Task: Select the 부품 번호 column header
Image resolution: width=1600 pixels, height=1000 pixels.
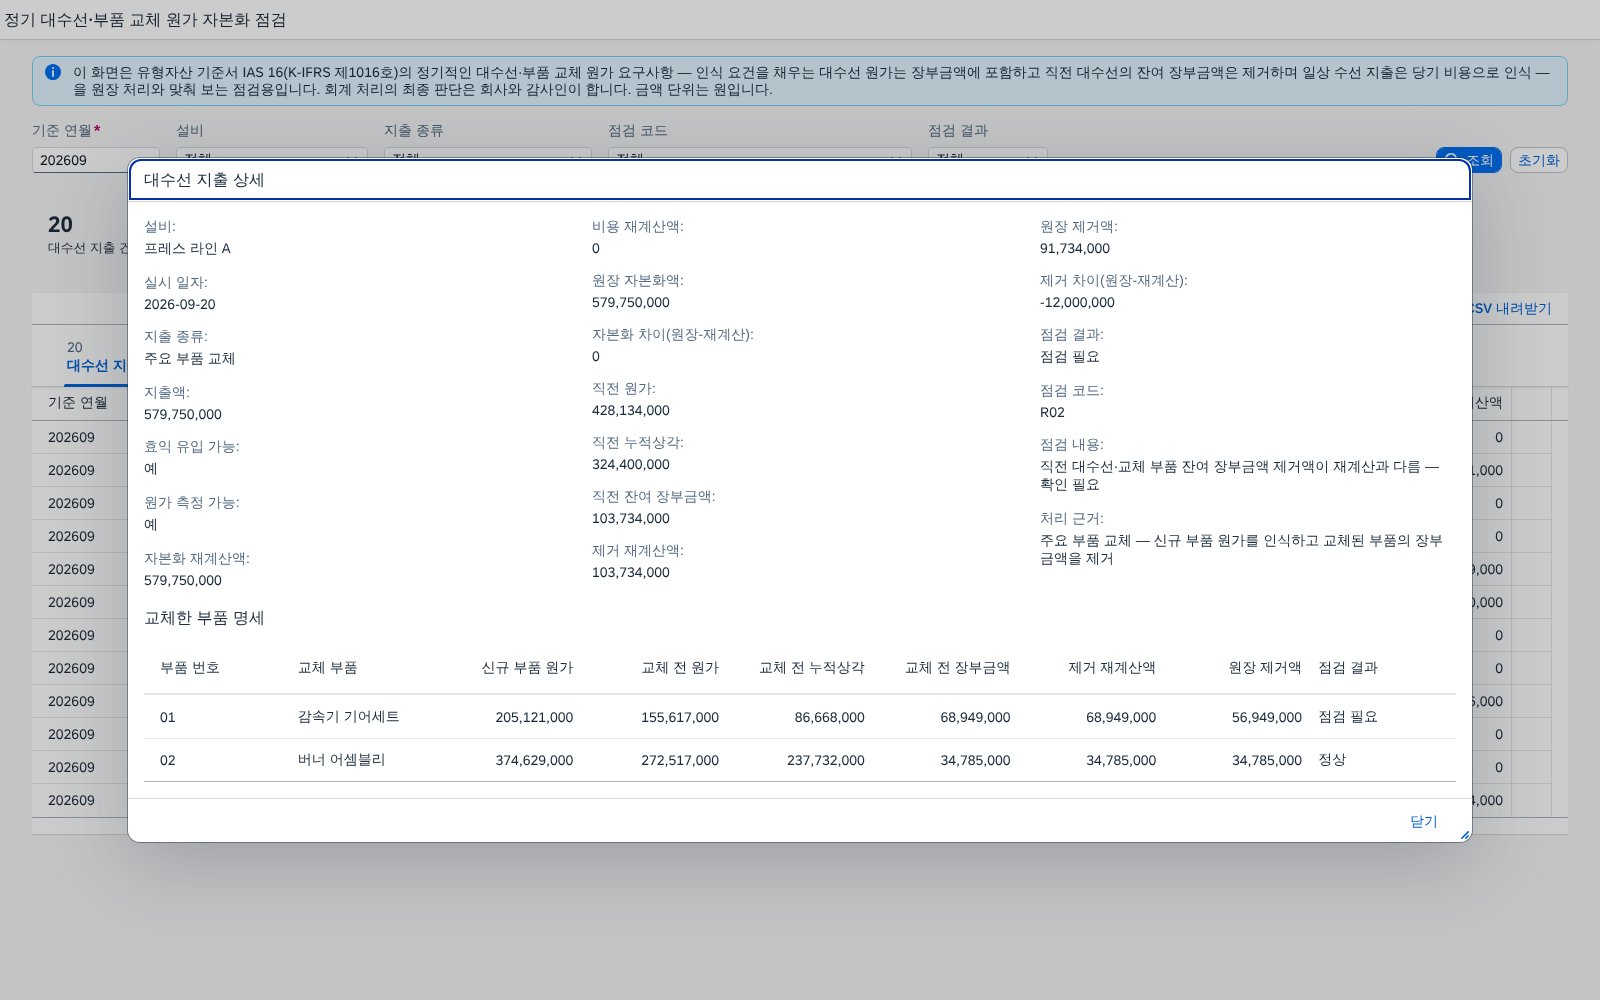Action: tap(190, 667)
